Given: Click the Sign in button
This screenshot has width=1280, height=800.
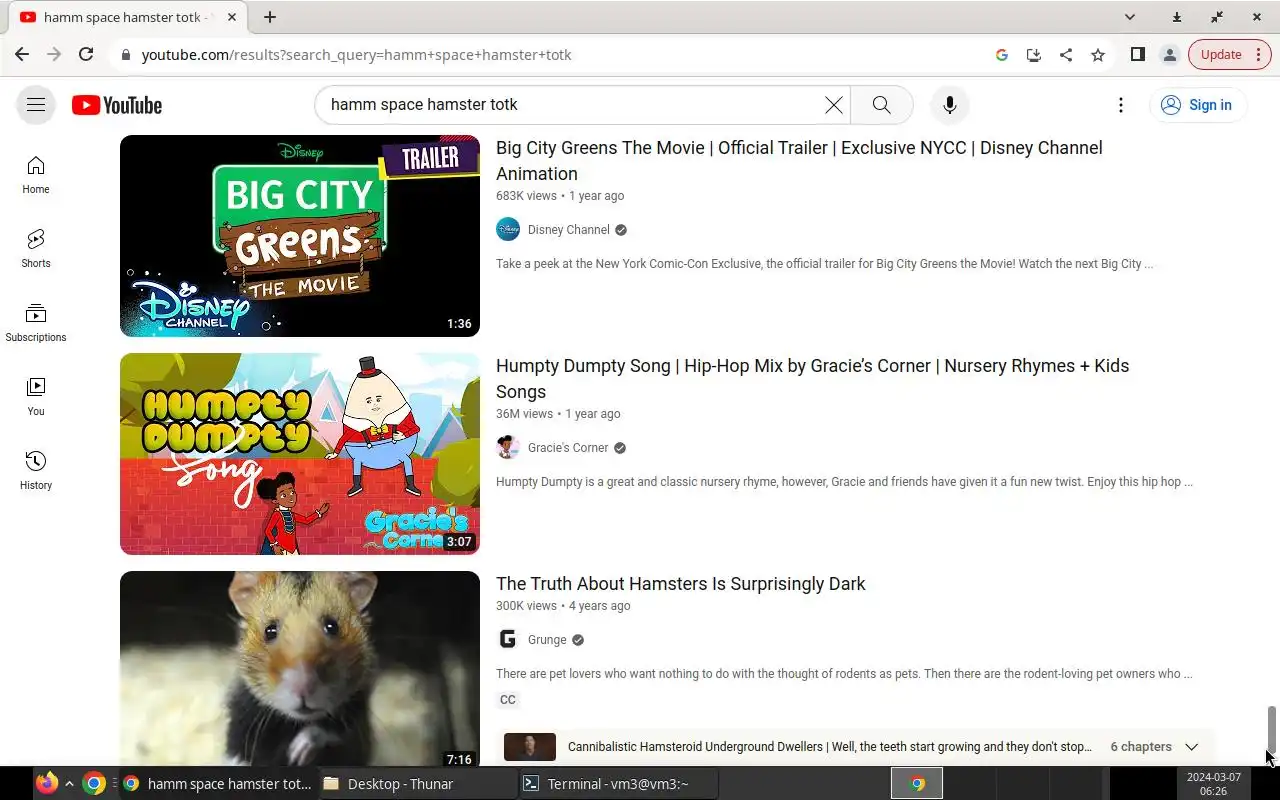Looking at the screenshot, I should 1197,105.
